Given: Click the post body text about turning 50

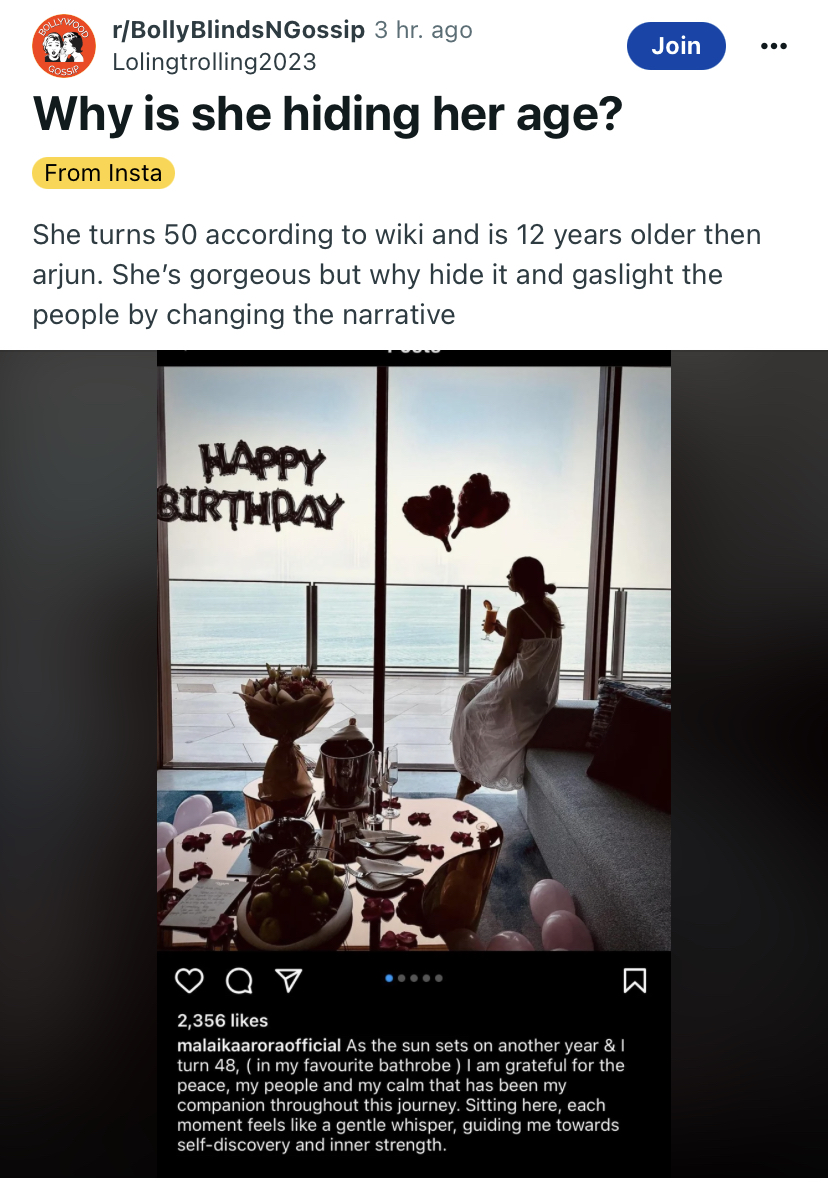Looking at the screenshot, I should [x=396, y=275].
